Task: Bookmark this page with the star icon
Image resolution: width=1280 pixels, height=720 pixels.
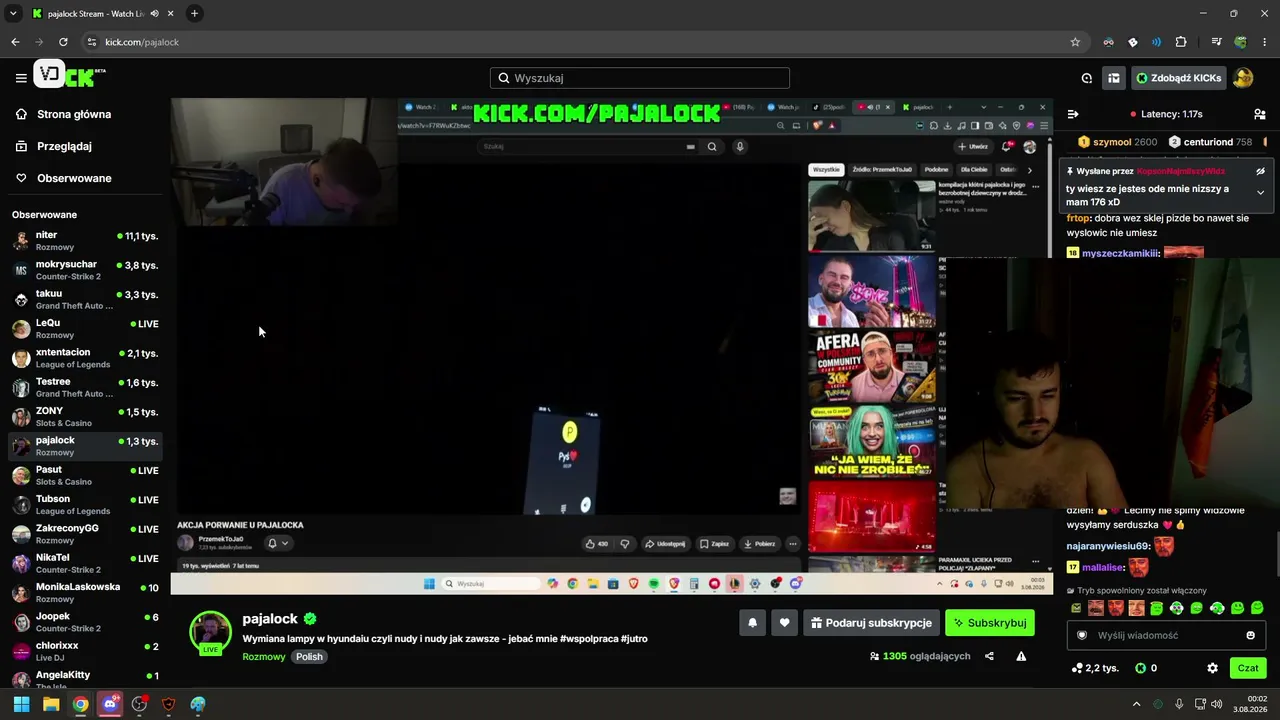Action: click(1075, 42)
